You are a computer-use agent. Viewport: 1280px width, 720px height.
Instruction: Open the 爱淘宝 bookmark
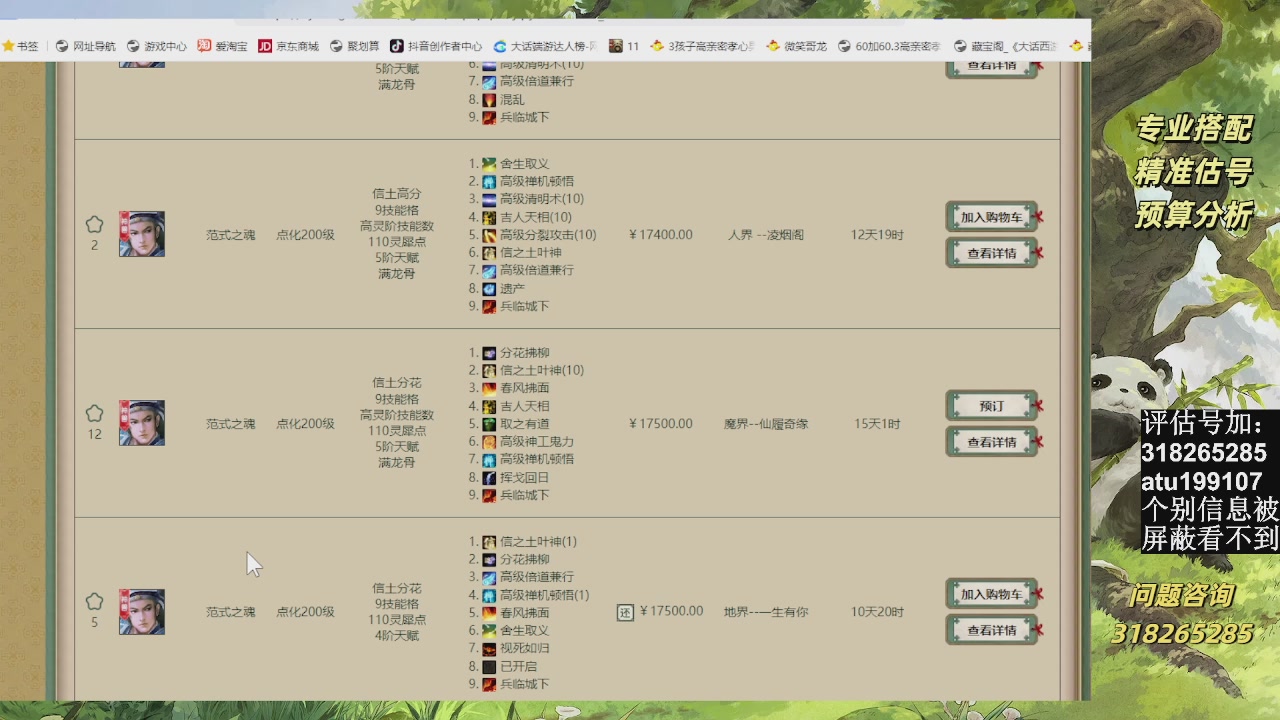click(222, 46)
